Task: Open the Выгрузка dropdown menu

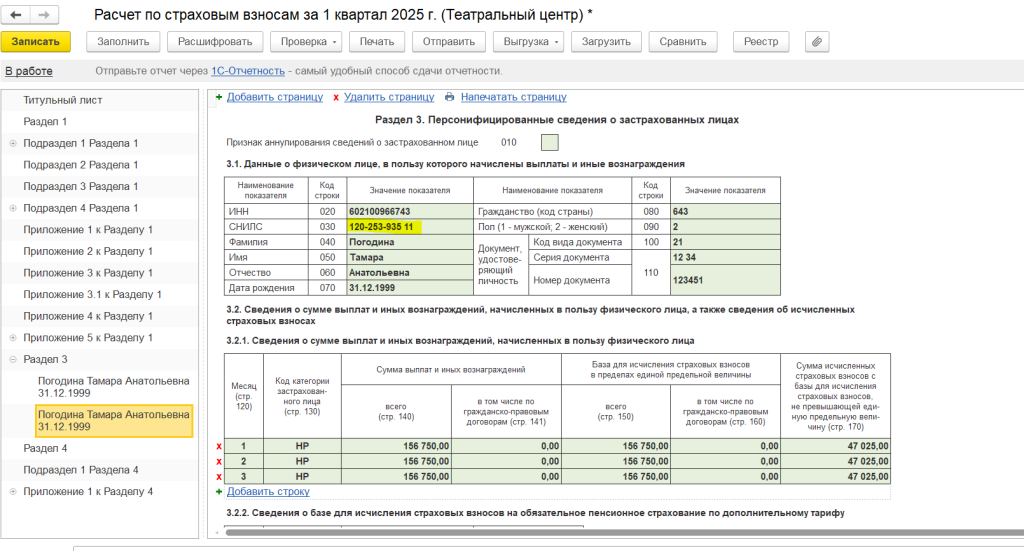Action: coord(528,42)
